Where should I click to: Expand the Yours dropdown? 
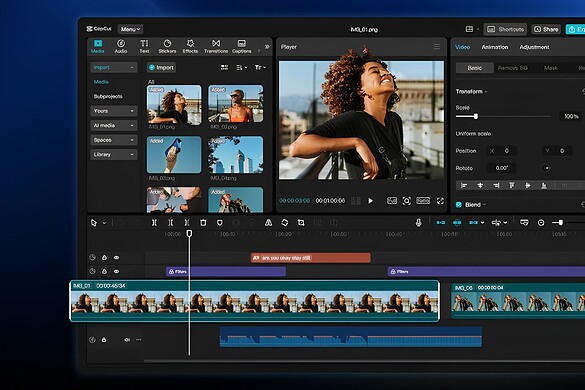[x=114, y=111]
